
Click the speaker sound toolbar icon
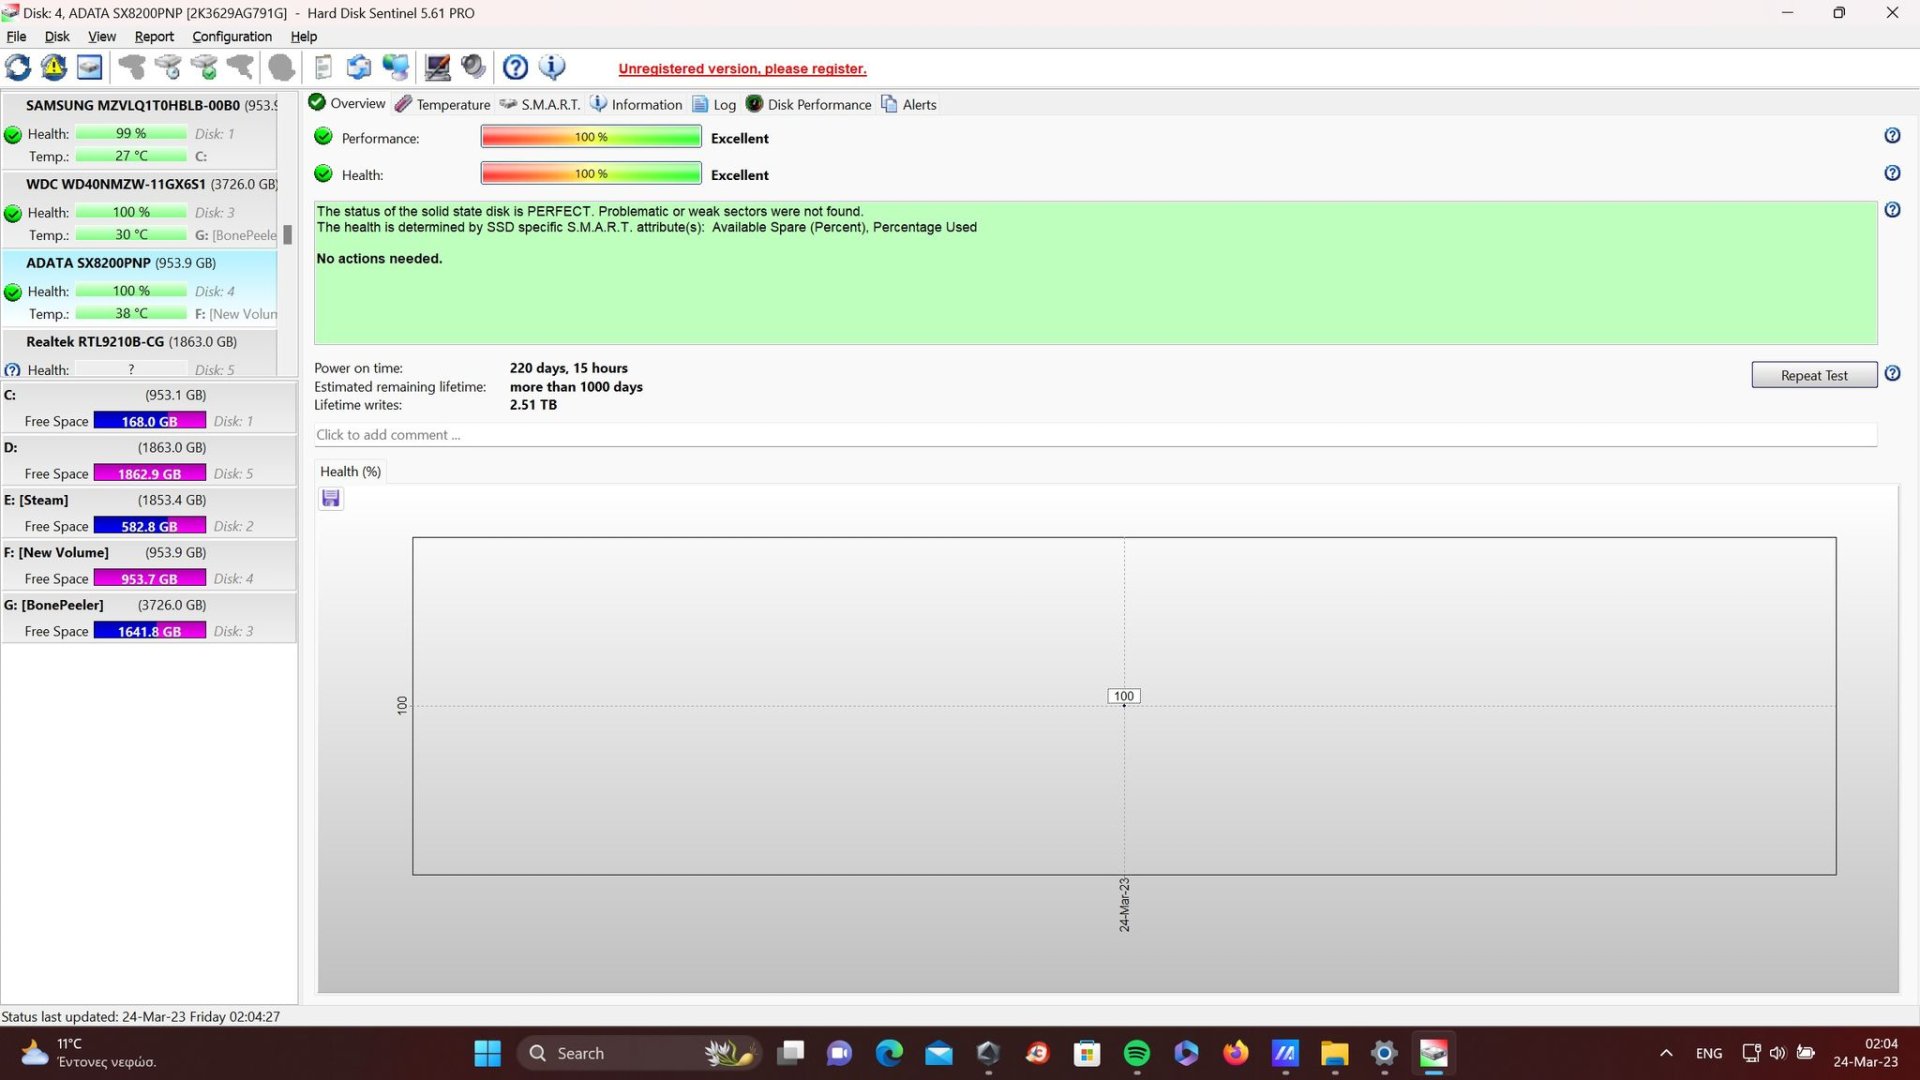[474, 68]
